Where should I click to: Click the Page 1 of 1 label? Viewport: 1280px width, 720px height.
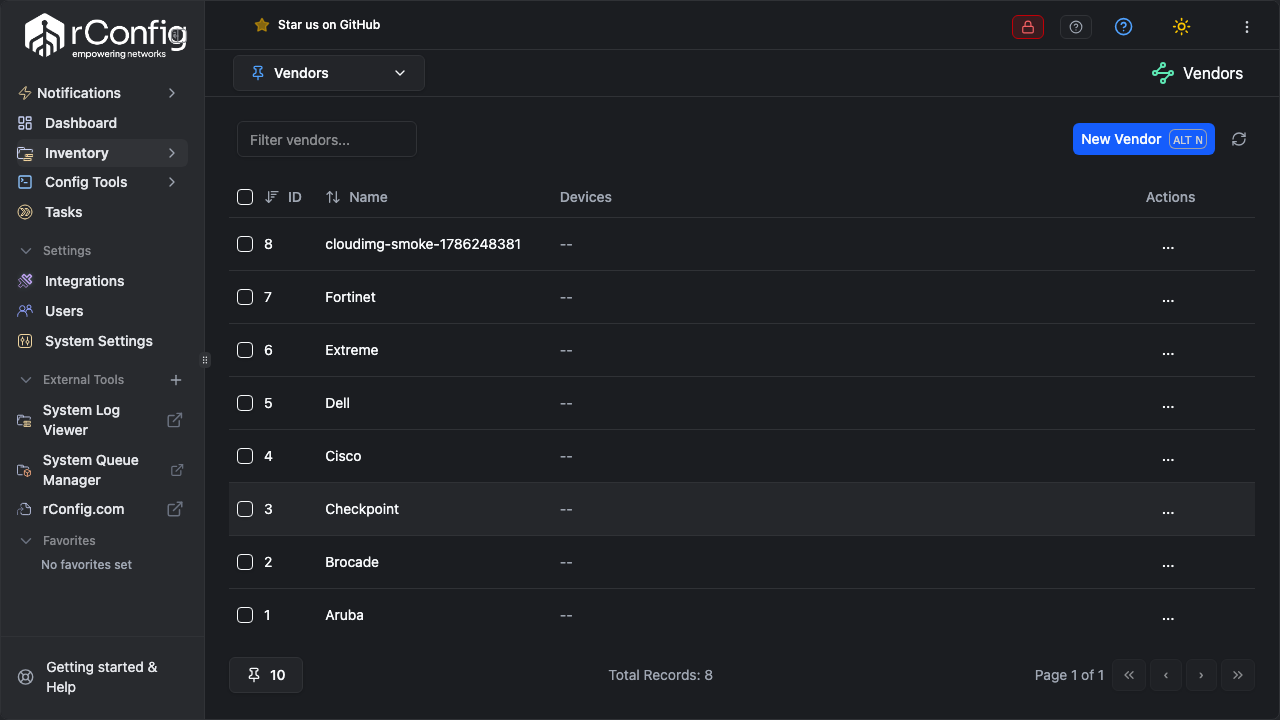[1070, 675]
